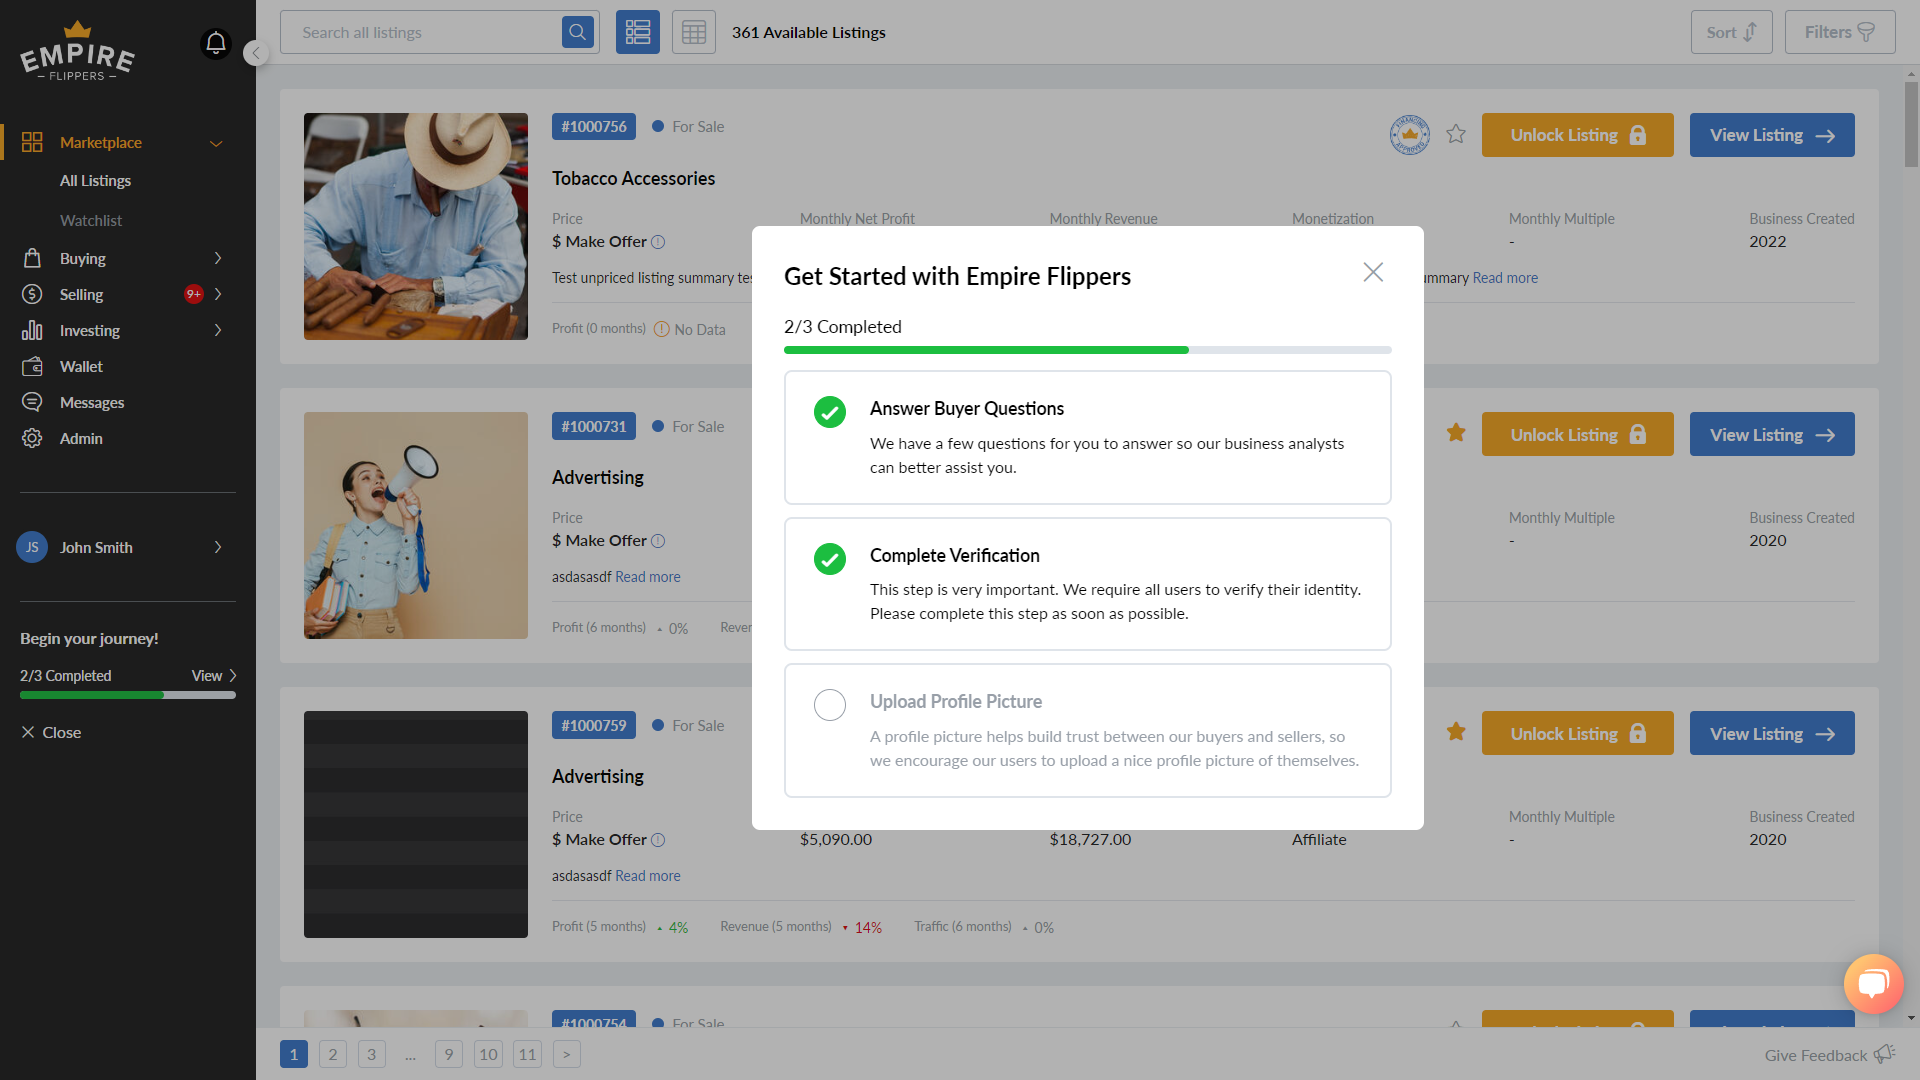Unlock Listing #1000731
This screenshot has height=1080, width=1920.
pos(1577,434)
